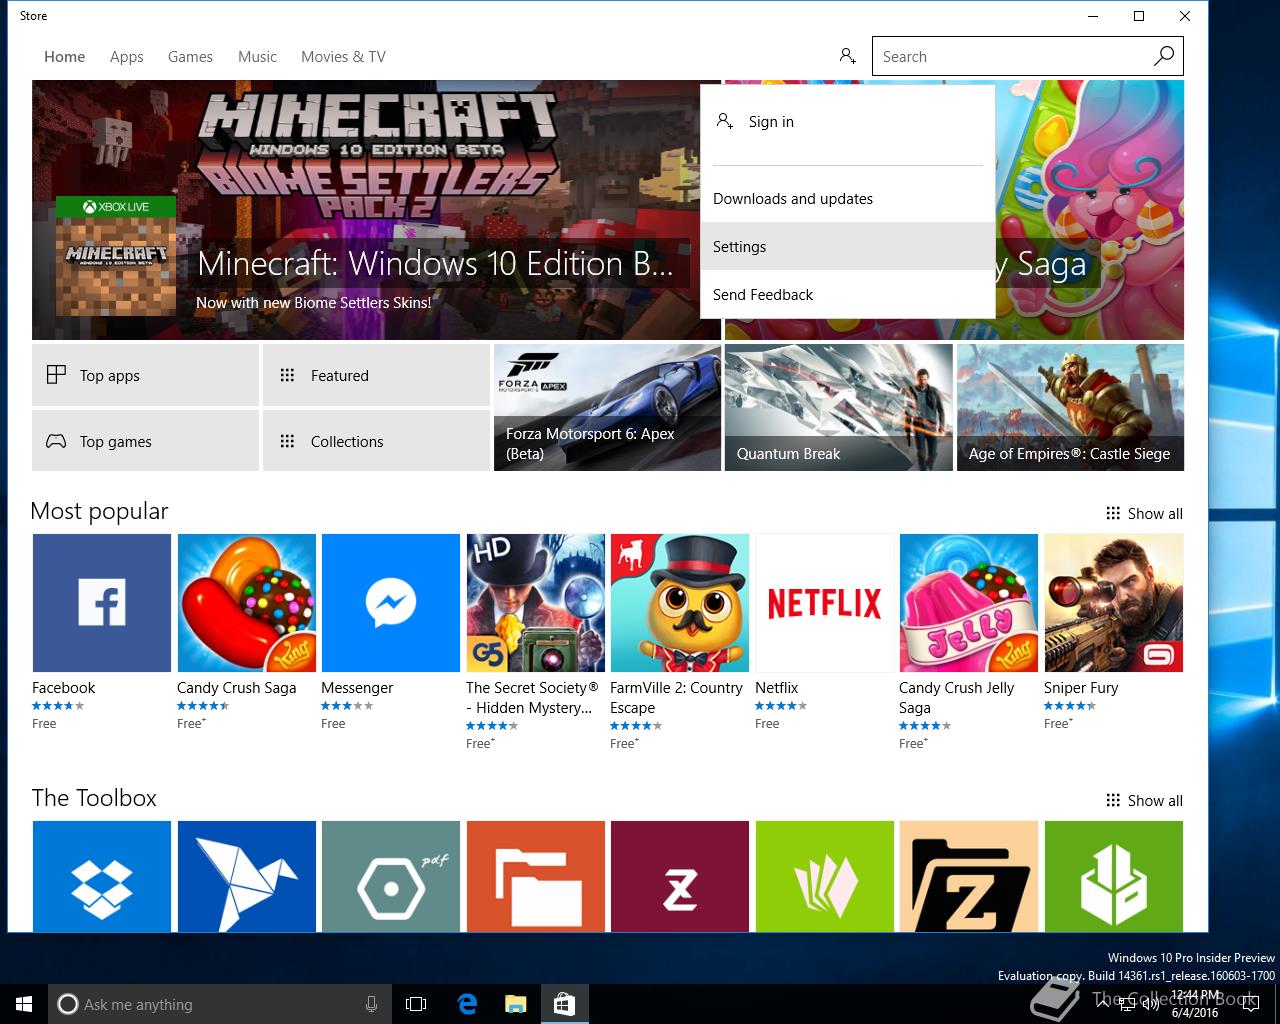Open the green box archive app tile
Image resolution: width=1280 pixels, height=1024 pixels.
(1114, 876)
